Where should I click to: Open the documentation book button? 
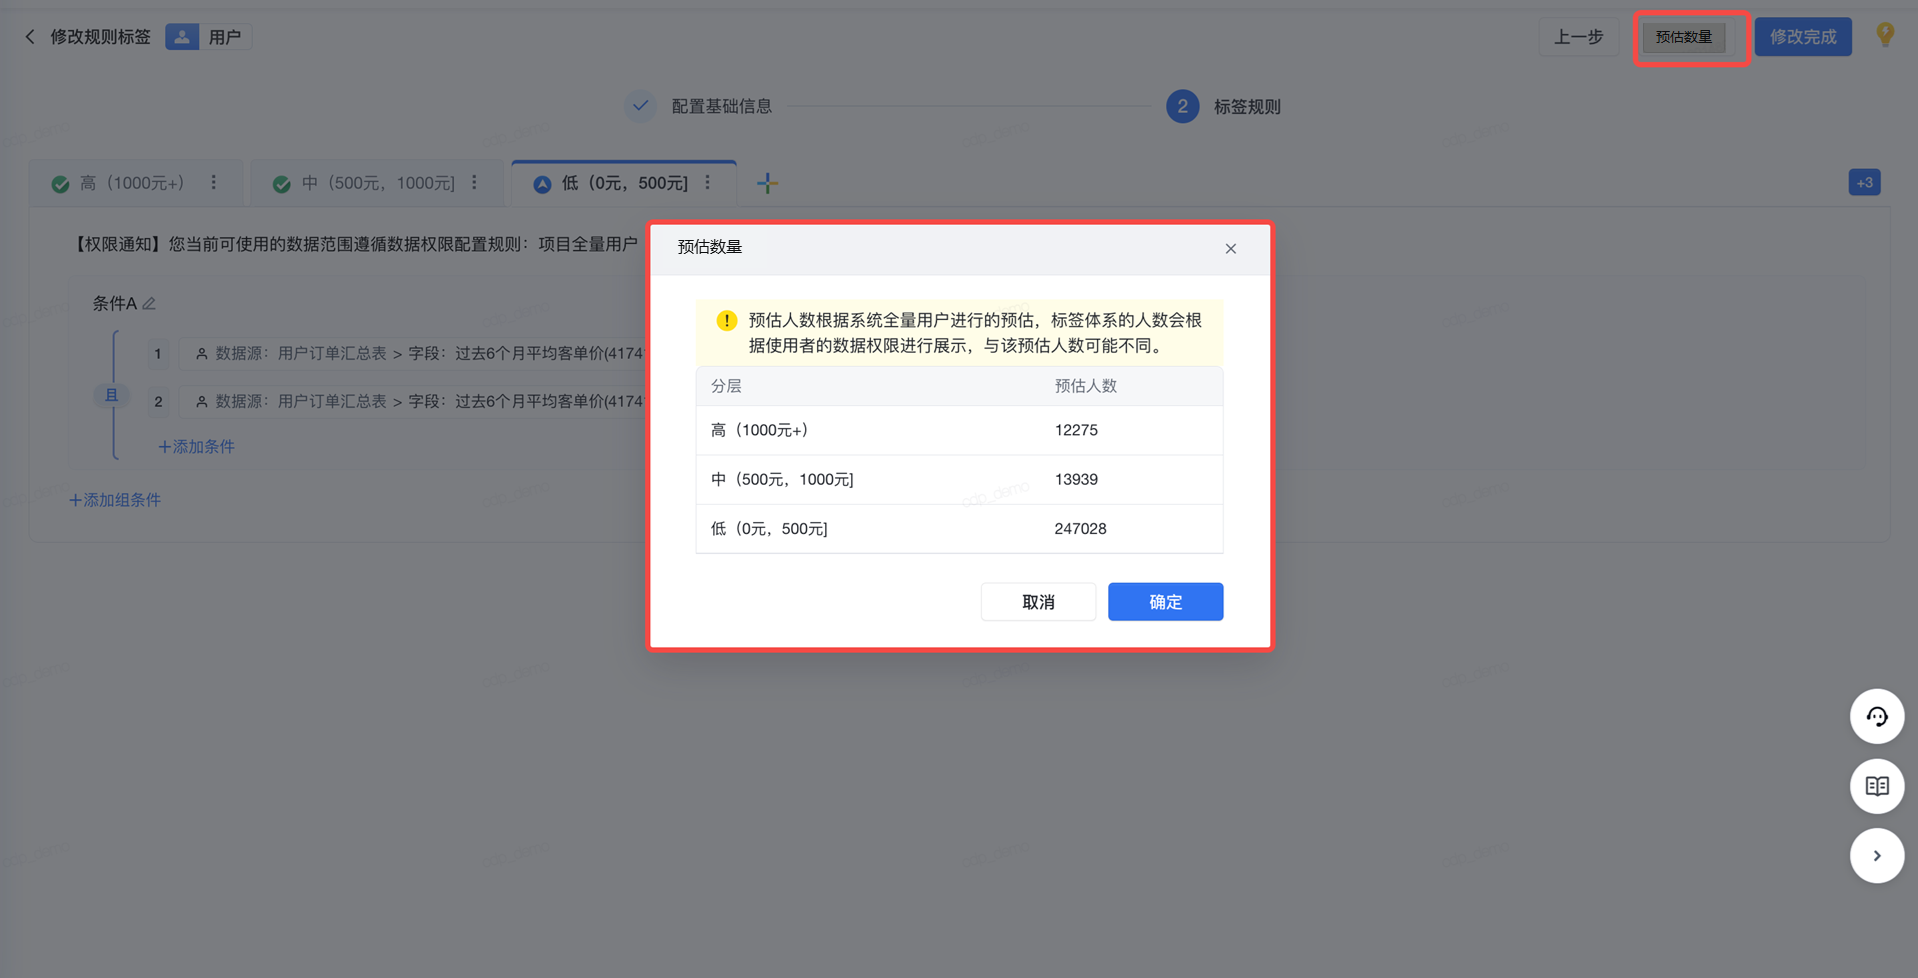(x=1877, y=786)
